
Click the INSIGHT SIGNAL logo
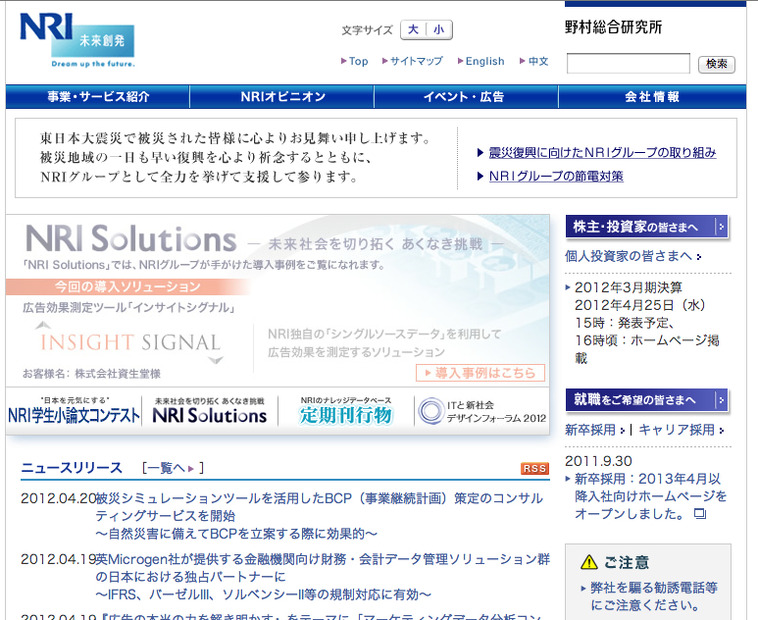point(131,343)
